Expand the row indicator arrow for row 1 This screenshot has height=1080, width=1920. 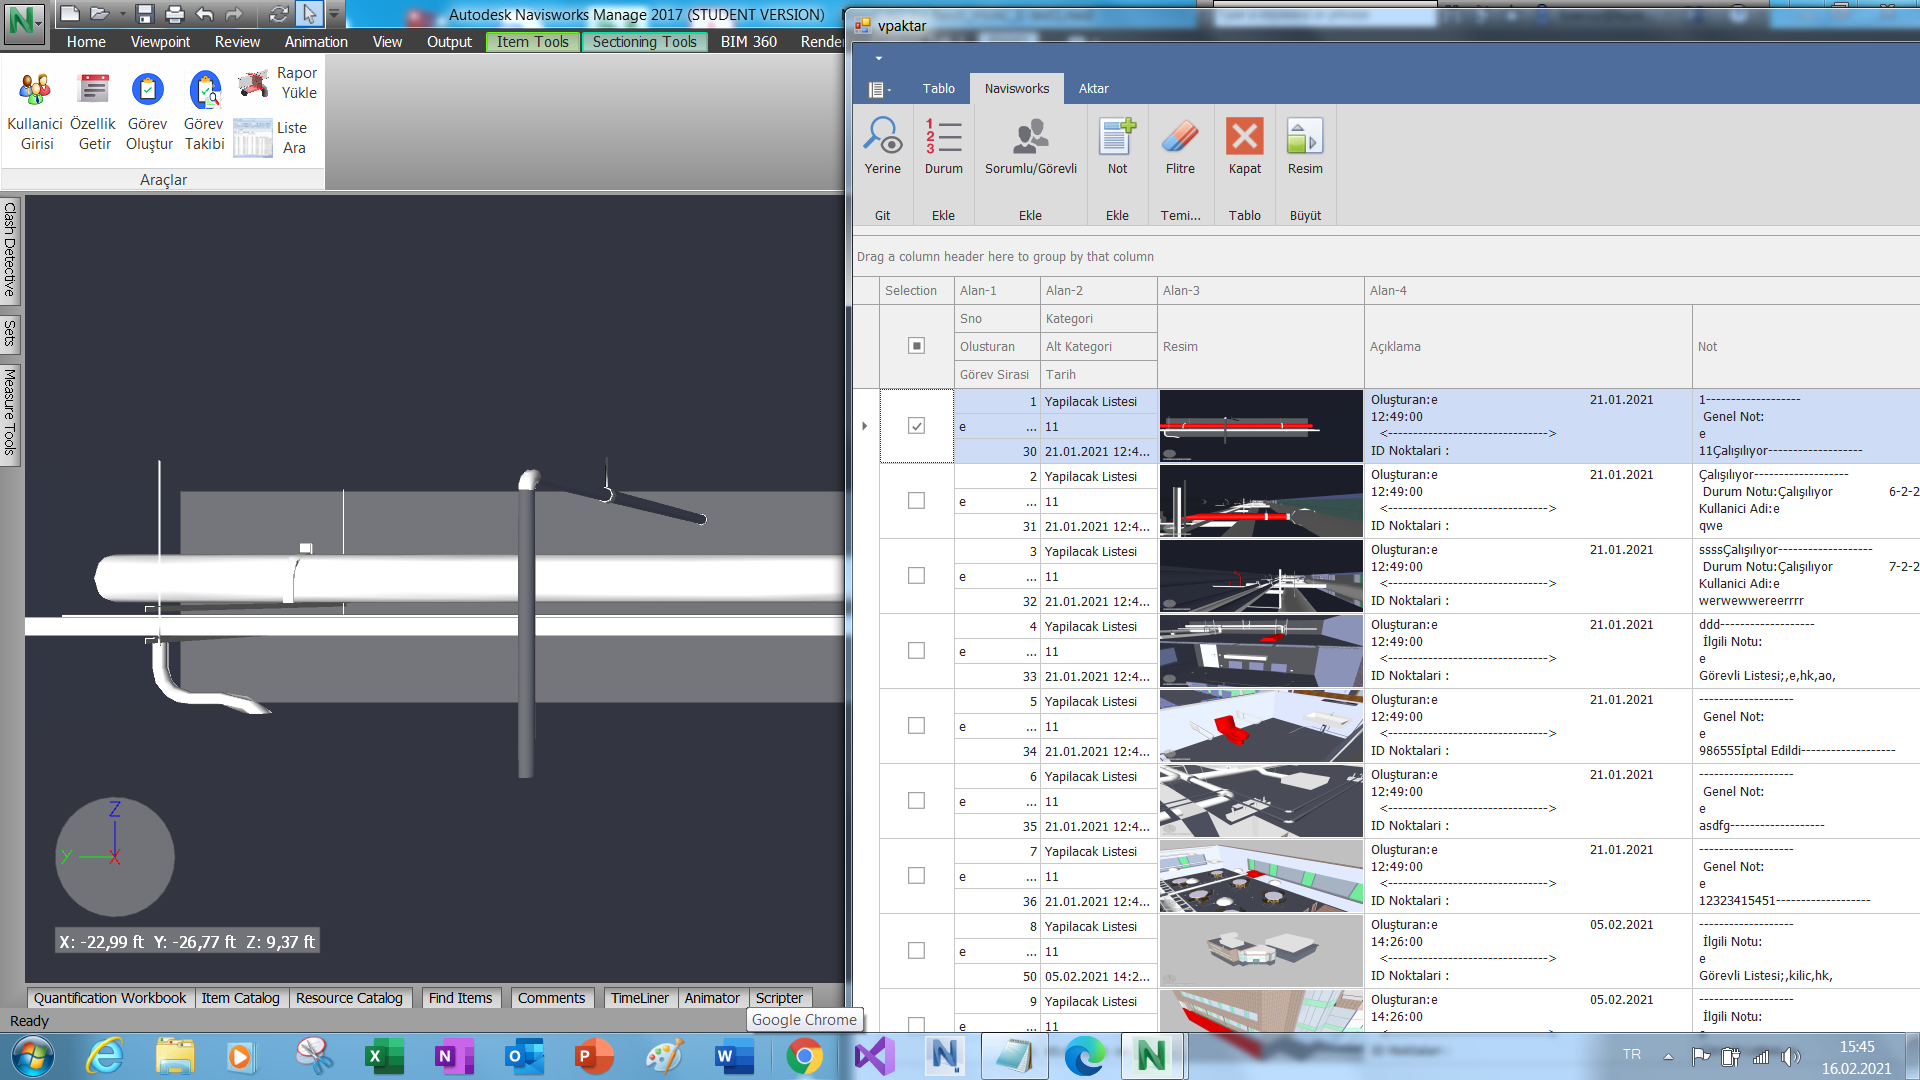click(x=865, y=426)
